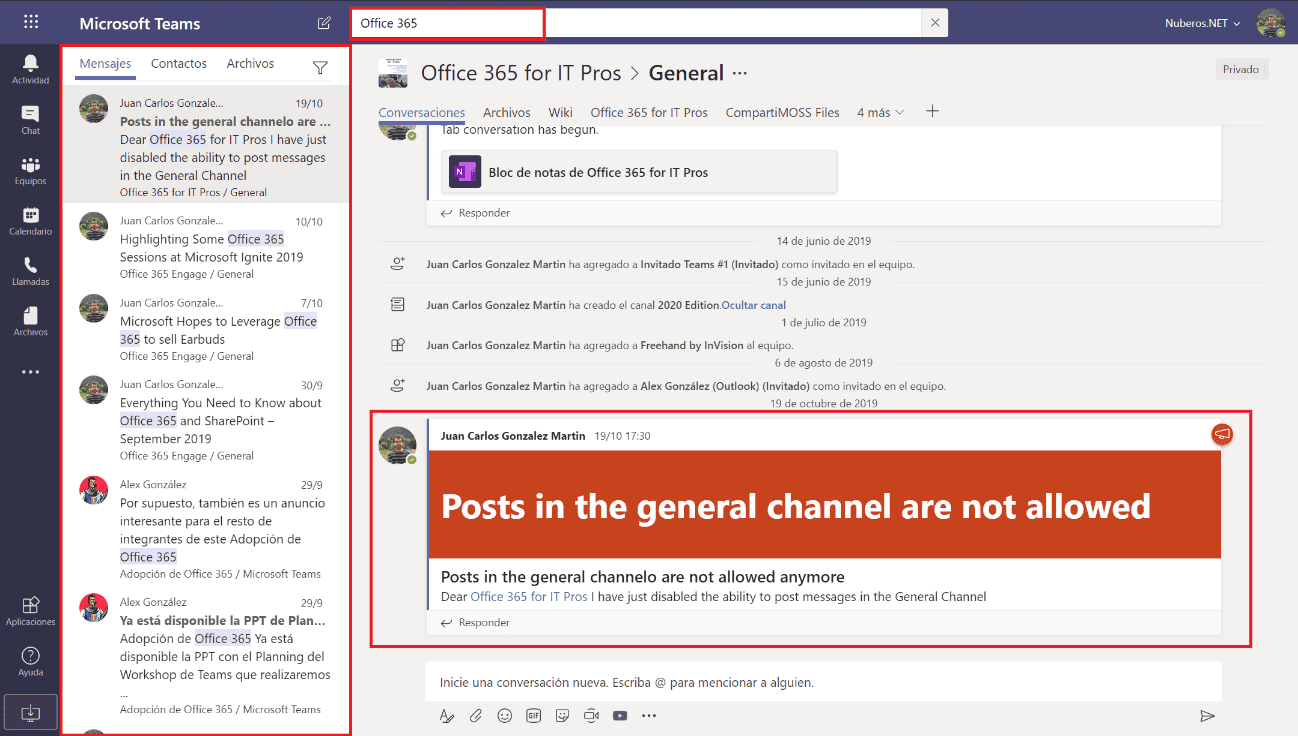Viewport: 1298px width, 736px height.
Task: Open the Aplicaciones store icon
Action: pos(30,611)
